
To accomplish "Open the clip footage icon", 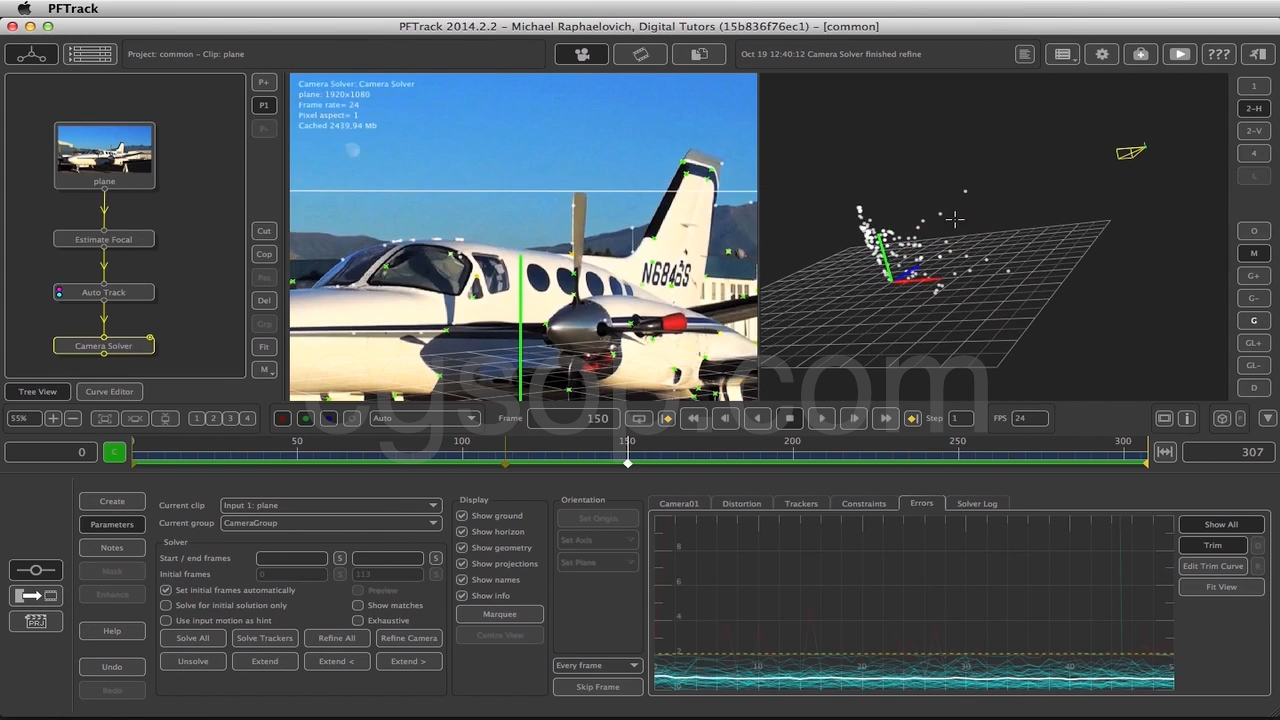I will (641, 54).
